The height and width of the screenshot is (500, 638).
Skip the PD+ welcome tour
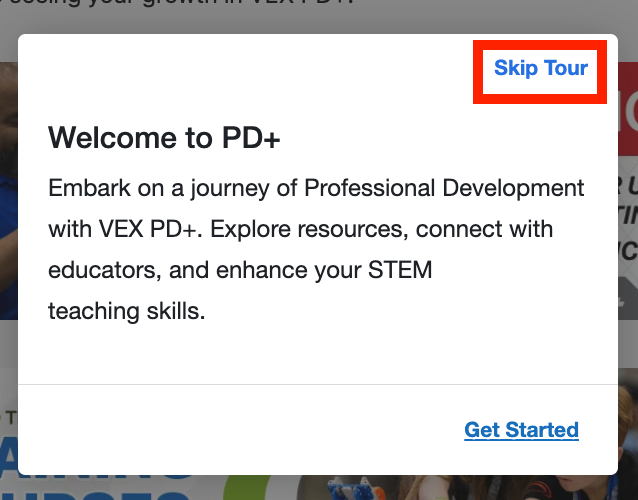pos(541,69)
